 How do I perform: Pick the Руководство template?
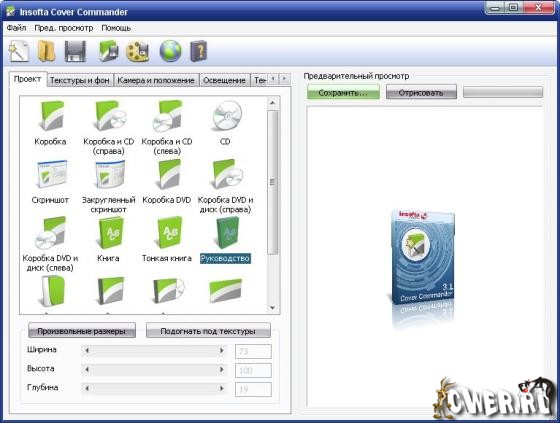(225, 240)
